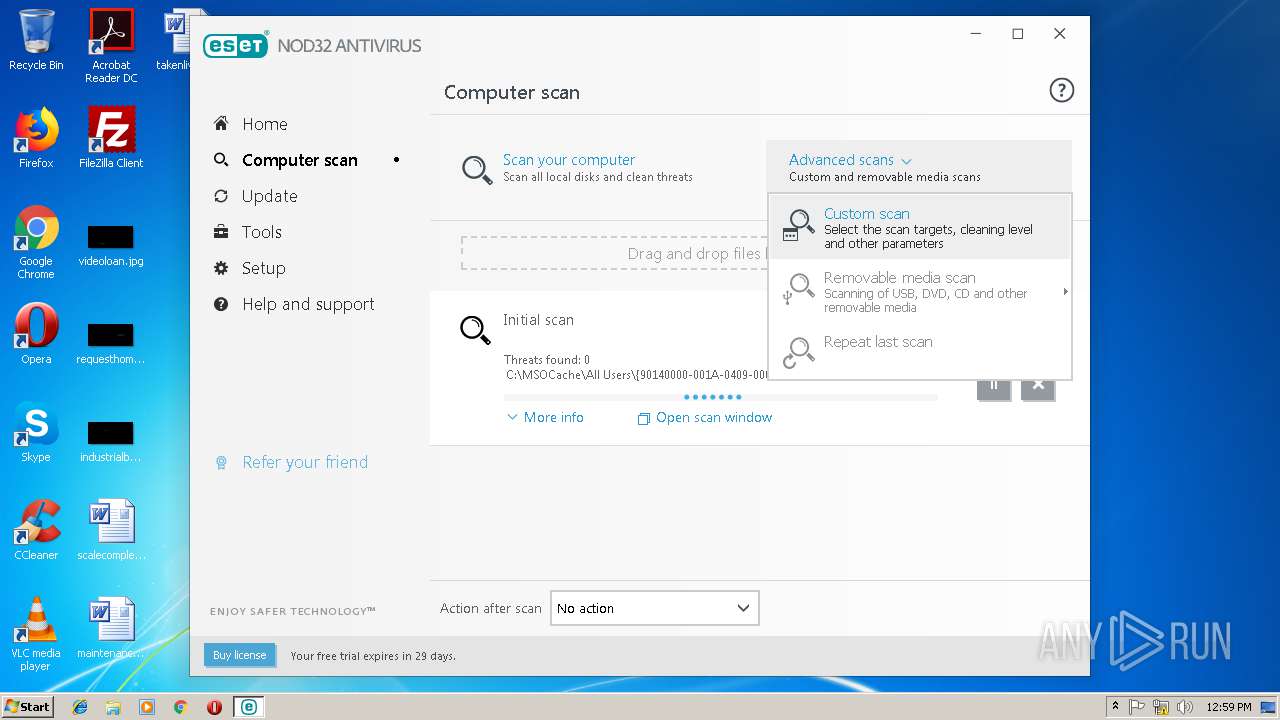The height and width of the screenshot is (720, 1280).
Task: Click the free trial expires text
Action: (373, 656)
